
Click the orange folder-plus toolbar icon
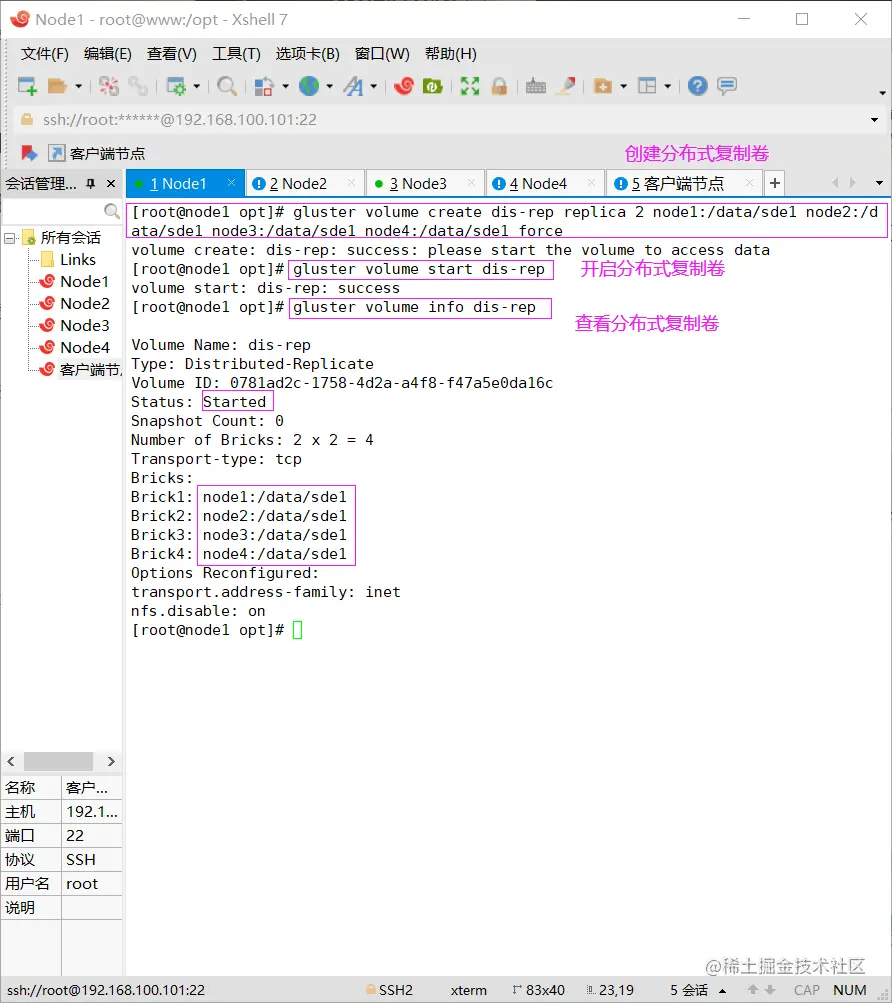[603, 86]
